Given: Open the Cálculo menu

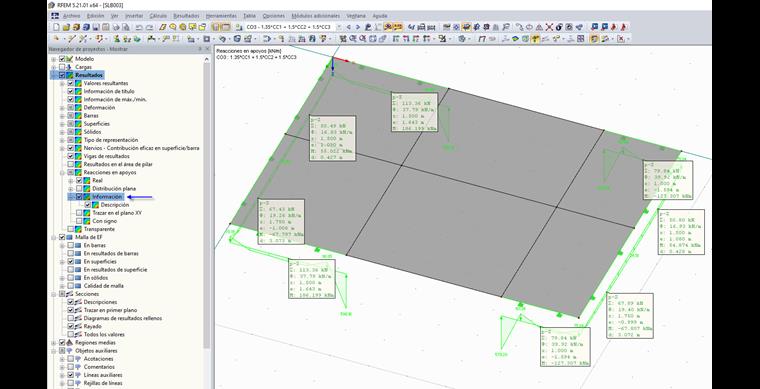Looking at the screenshot, I should pyautogui.click(x=158, y=16).
